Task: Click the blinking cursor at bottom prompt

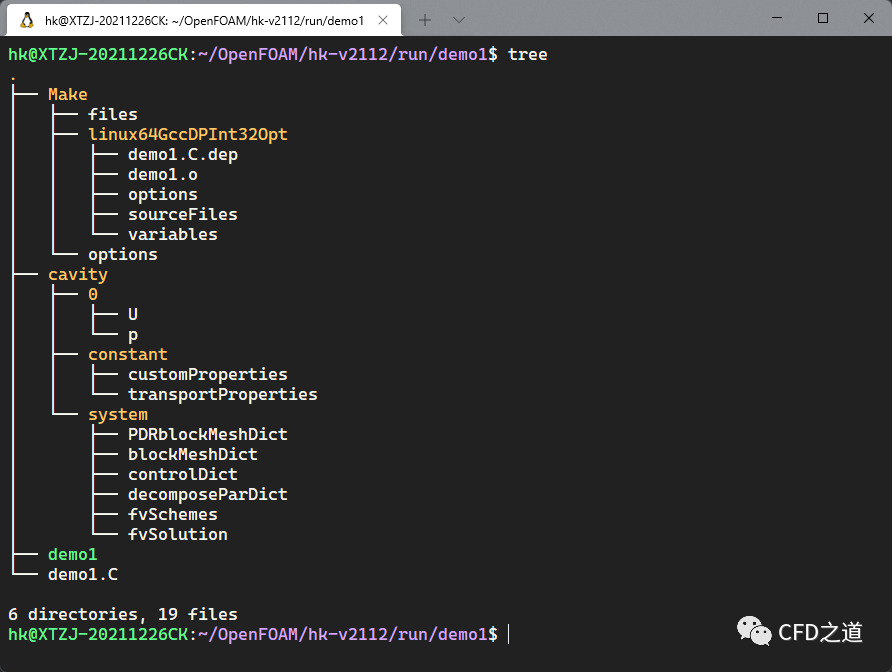Action: click(509, 634)
